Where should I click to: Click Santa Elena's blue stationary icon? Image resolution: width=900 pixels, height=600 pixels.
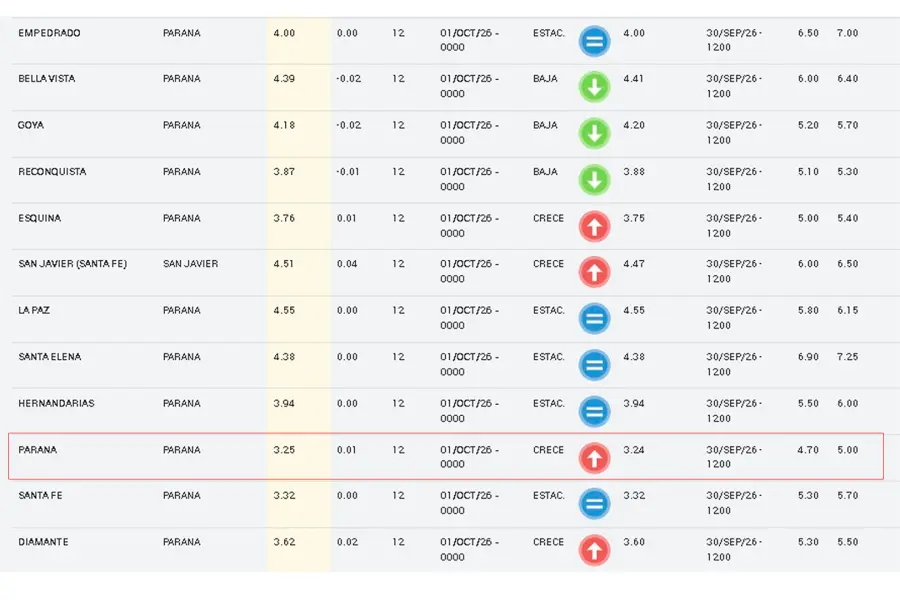(x=594, y=365)
